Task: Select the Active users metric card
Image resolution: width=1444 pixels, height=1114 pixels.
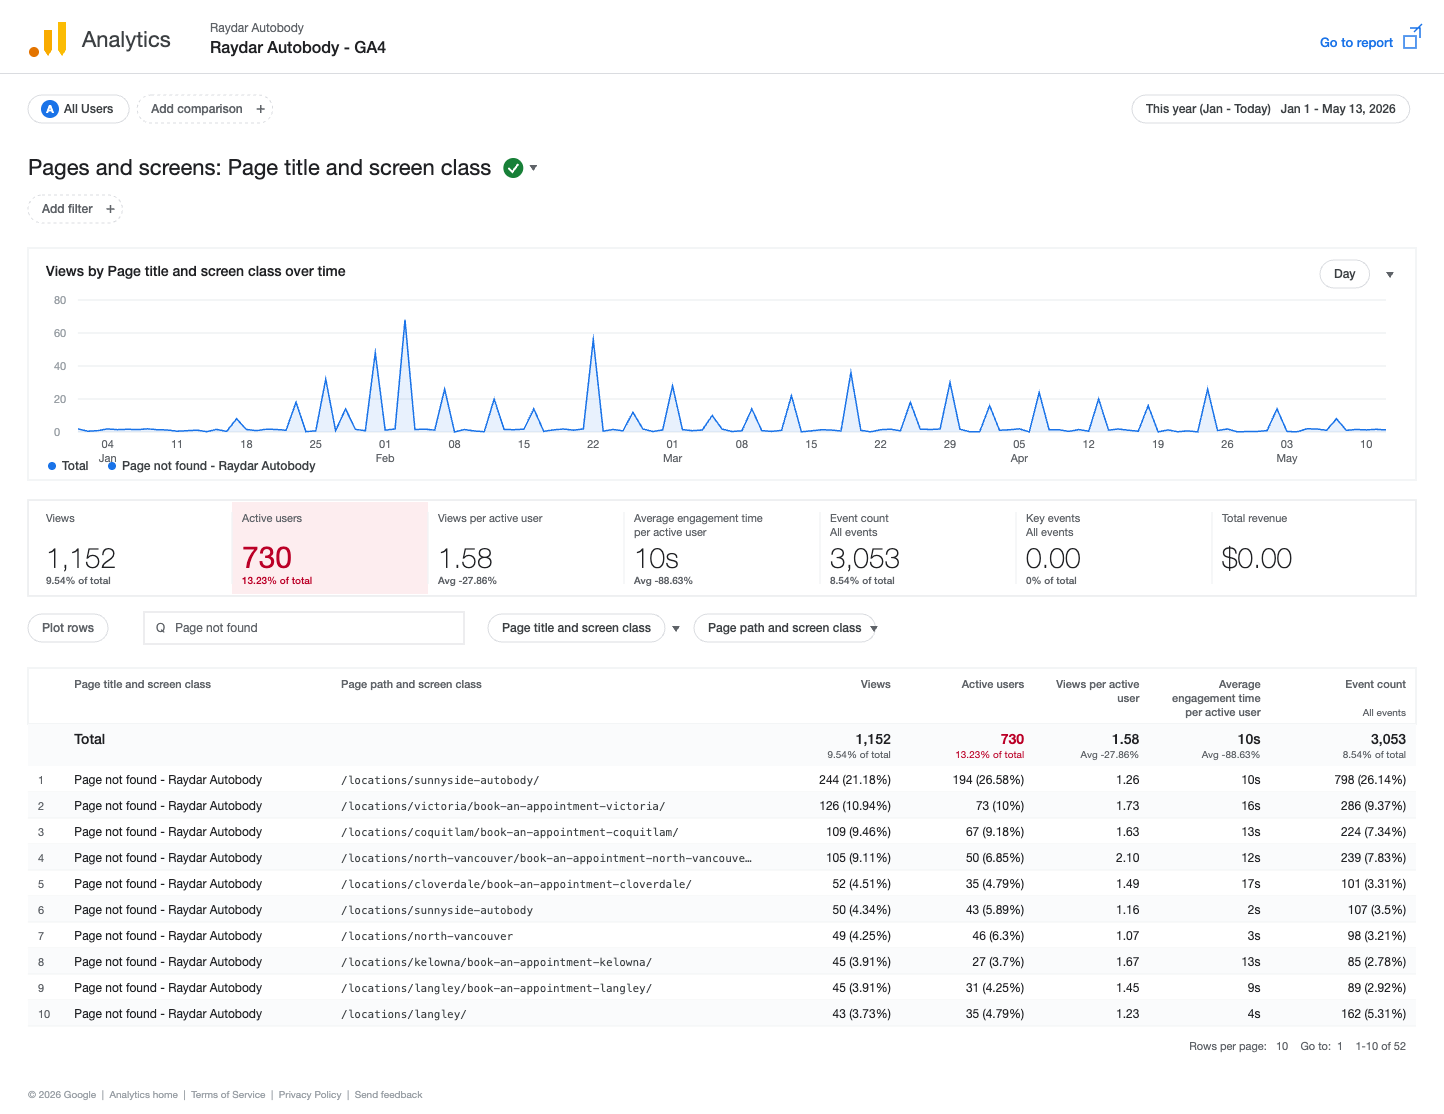Action: (330, 548)
